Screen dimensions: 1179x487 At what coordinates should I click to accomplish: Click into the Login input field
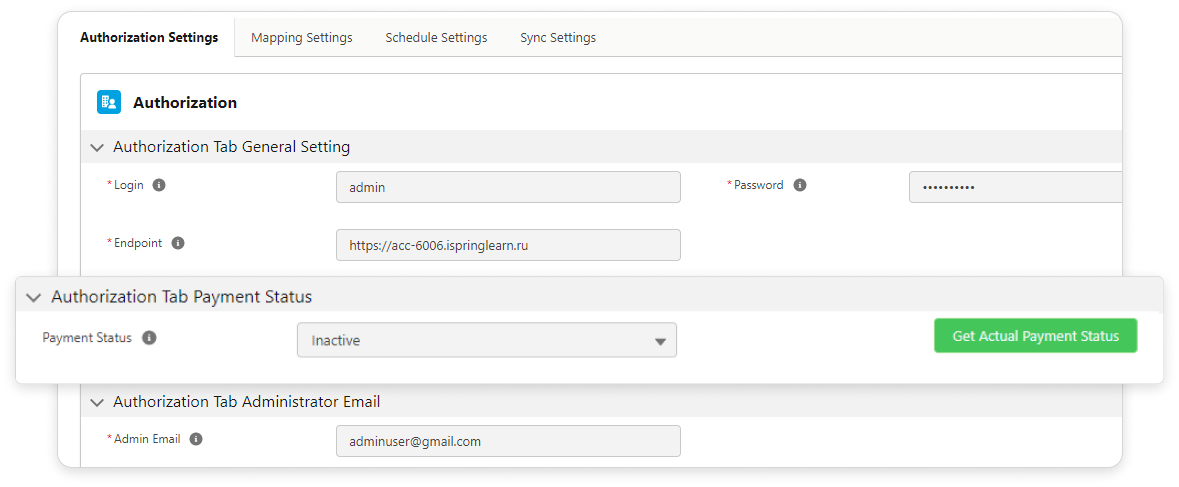(x=508, y=187)
